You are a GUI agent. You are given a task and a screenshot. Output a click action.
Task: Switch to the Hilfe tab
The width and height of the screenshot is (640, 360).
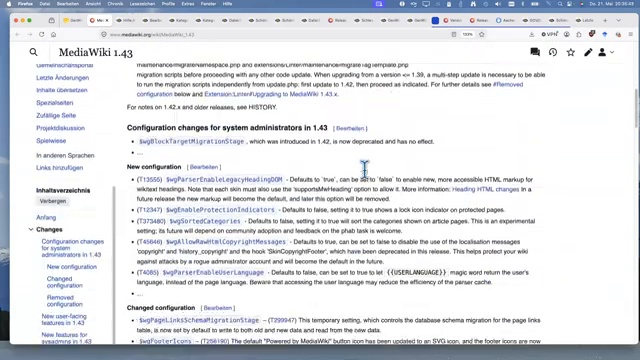pyautogui.click(x=125, y=20)
